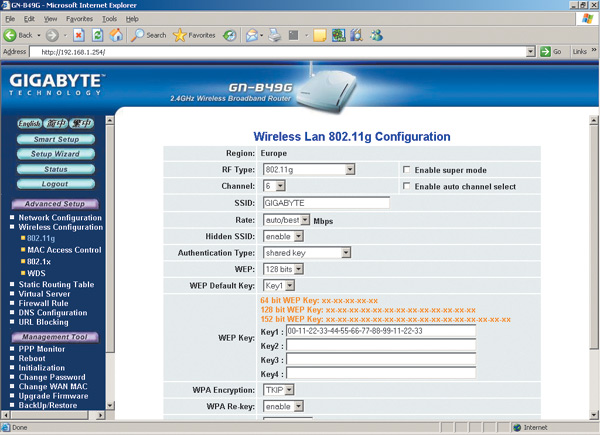Click the yellow Discuss note icon
Image resolution: width=600 pixels, height=435 pixels.
pos(320,35)
